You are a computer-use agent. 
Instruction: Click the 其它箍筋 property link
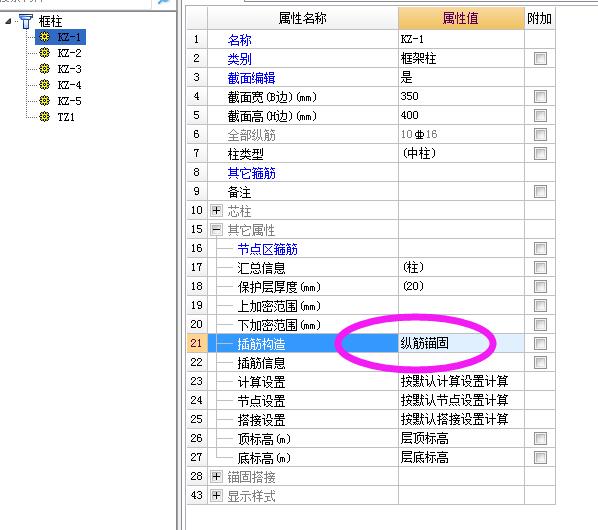251,173
